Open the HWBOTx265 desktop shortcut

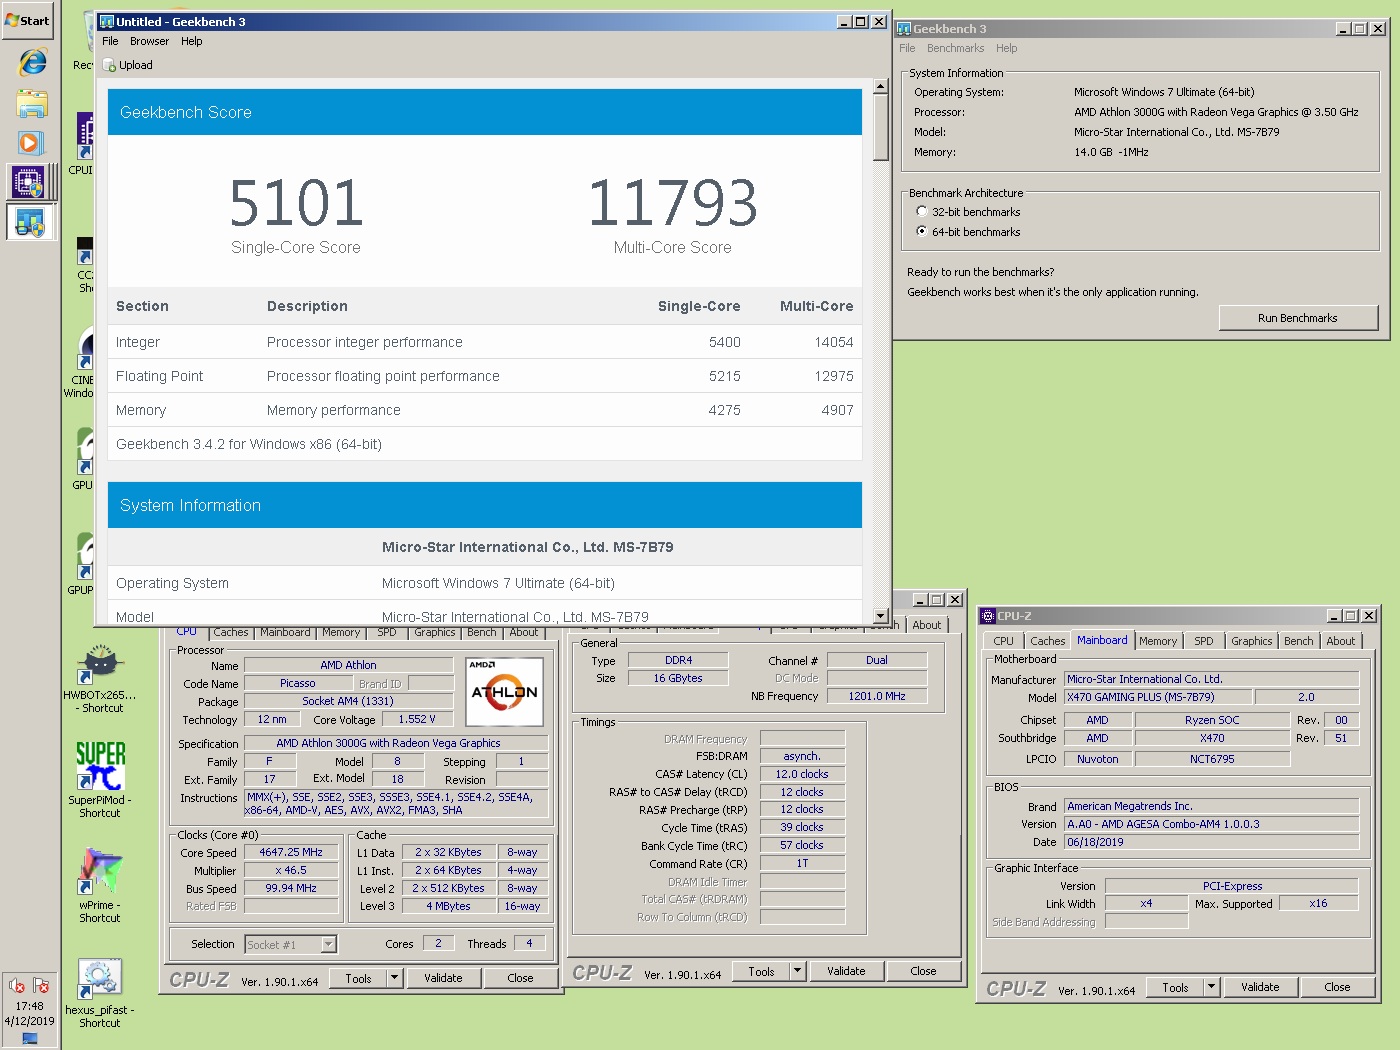click(x=100, y=680)
